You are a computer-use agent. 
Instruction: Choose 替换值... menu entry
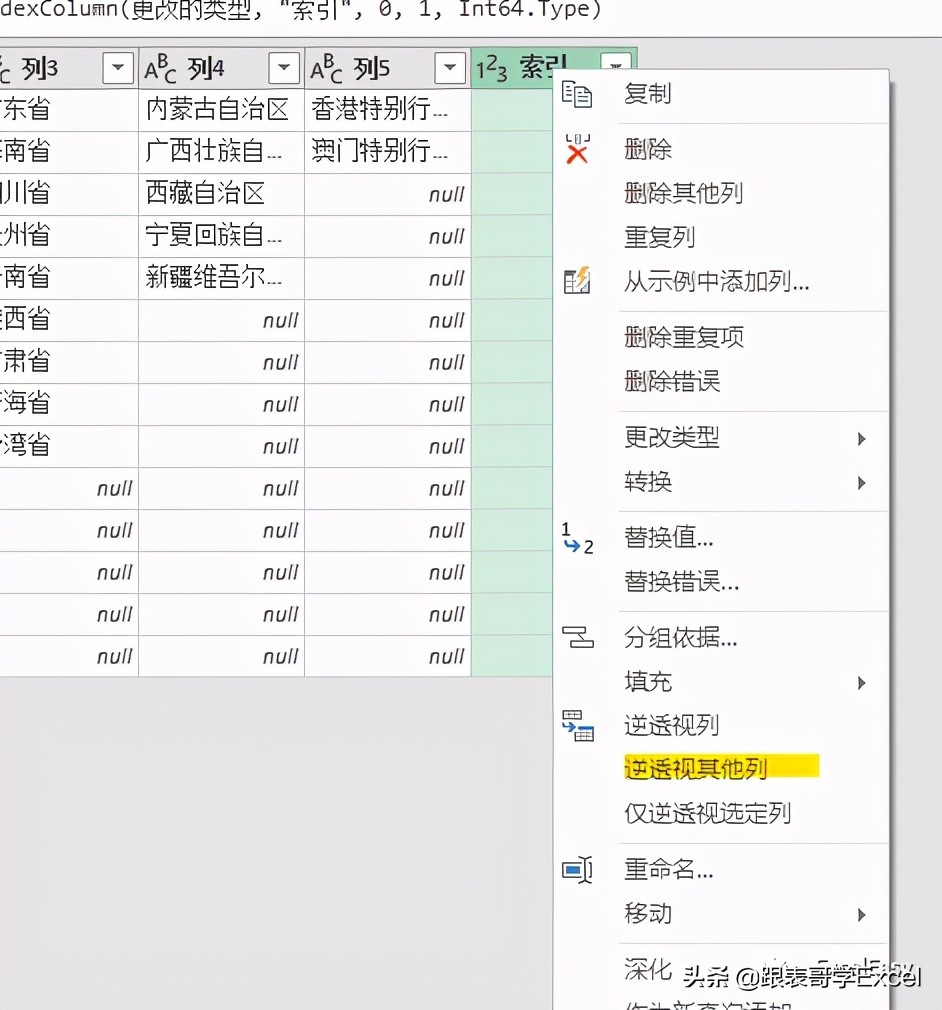click(x=669, y=537)
